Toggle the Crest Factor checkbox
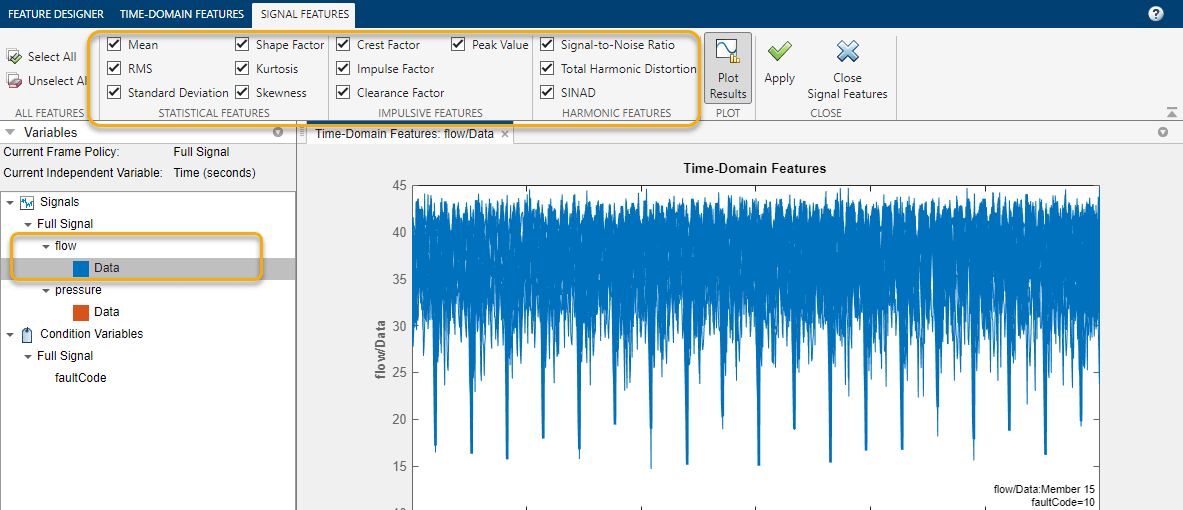The image size is (1183, 510). click(343, 45)
